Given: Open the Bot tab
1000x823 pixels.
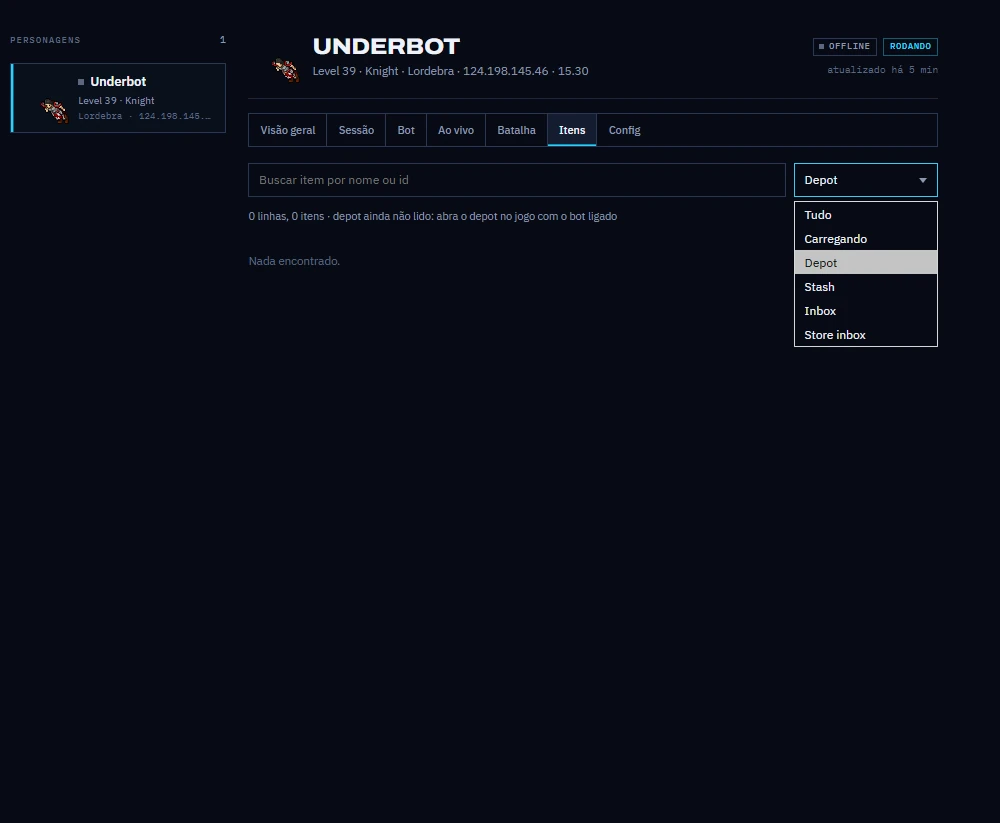Looking at the screenshot, I should point(406,130).
